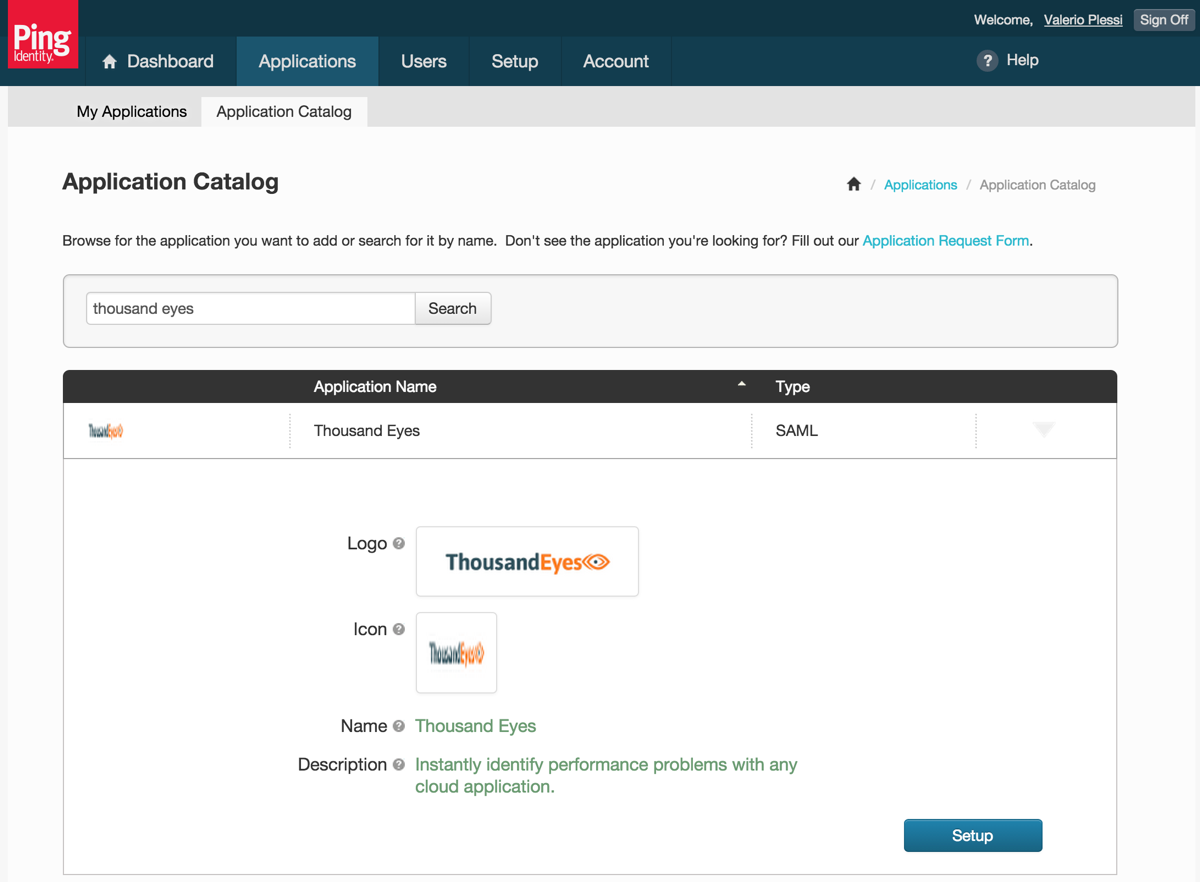1200x882 pixels.
Task: Click the Type column header
Action: click(x=793, y=387)
